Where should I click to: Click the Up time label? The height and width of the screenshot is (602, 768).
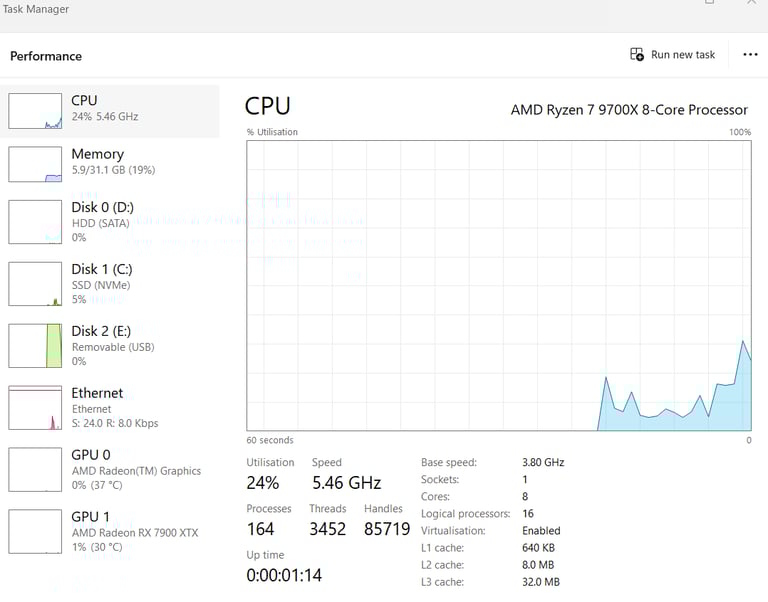[x=265, y=555]
